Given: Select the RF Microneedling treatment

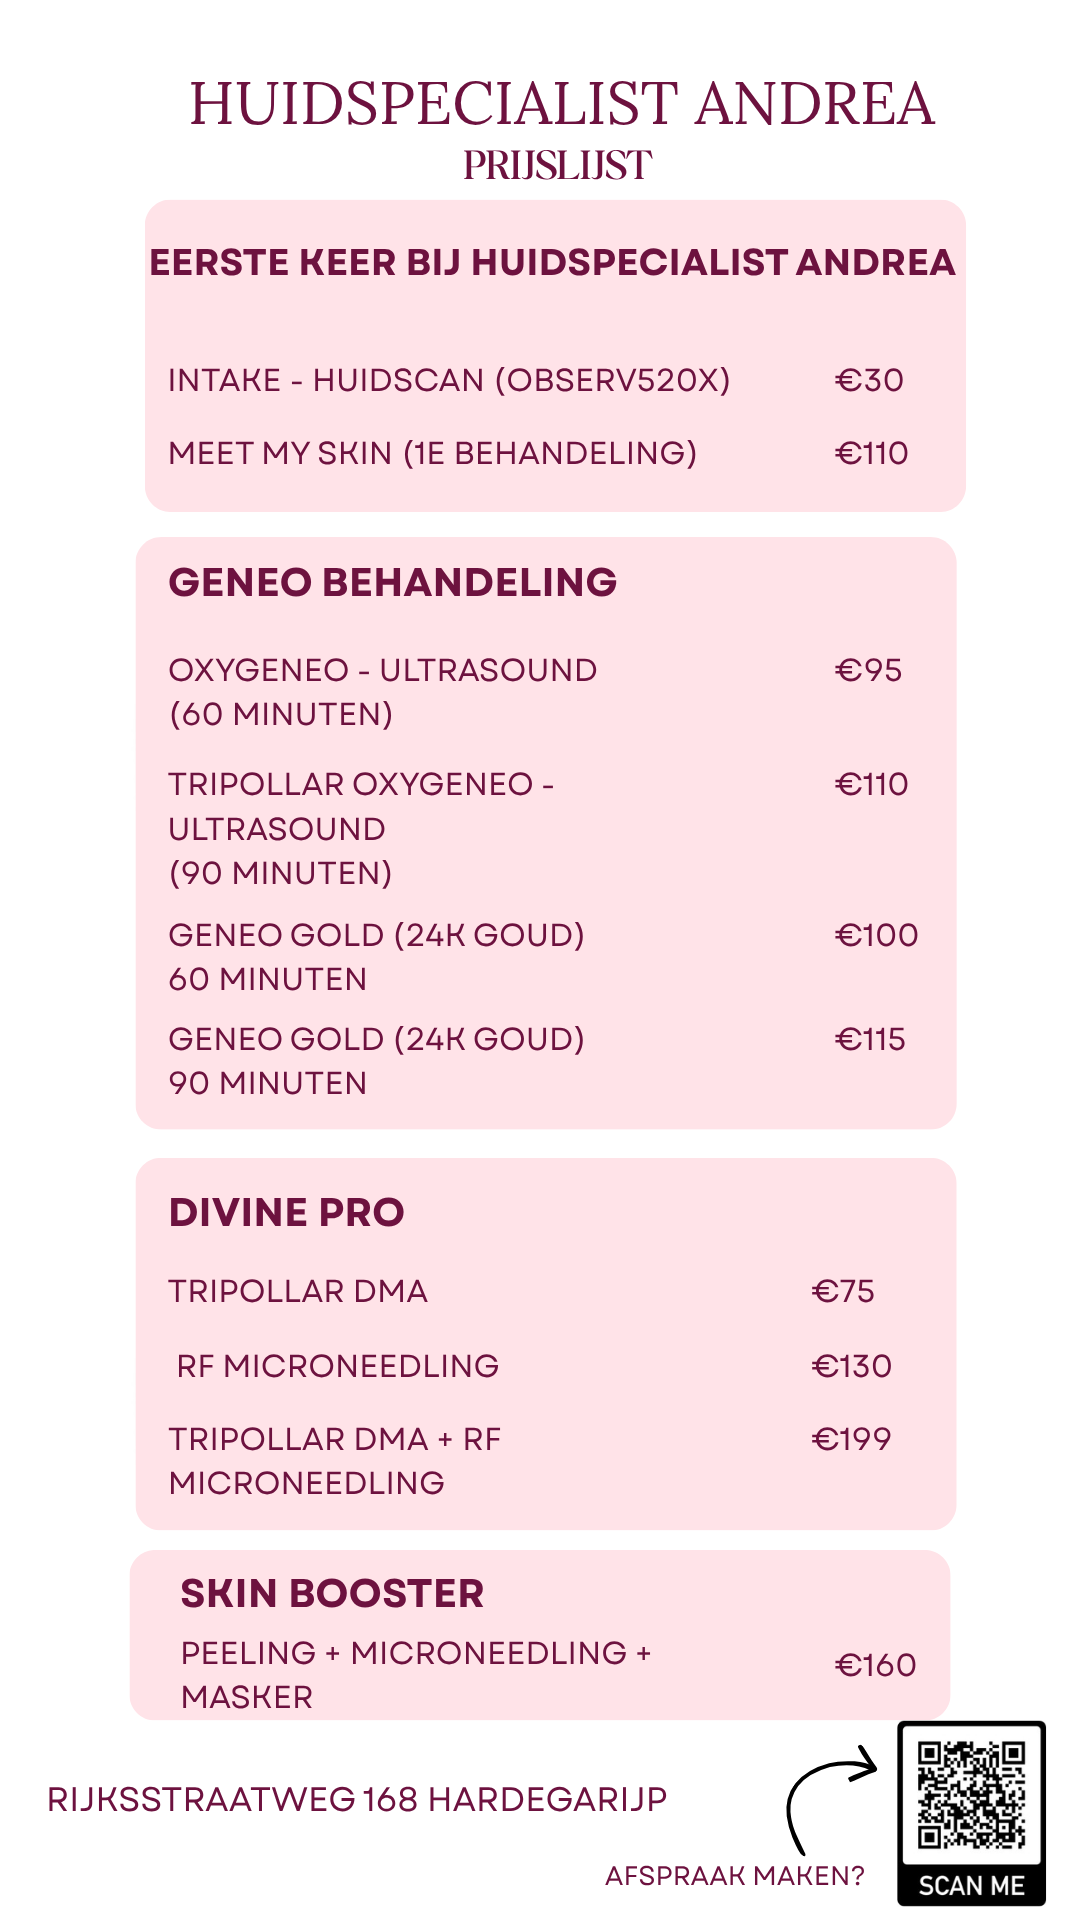Looking at the screenshot, I should pos(337,1366).
